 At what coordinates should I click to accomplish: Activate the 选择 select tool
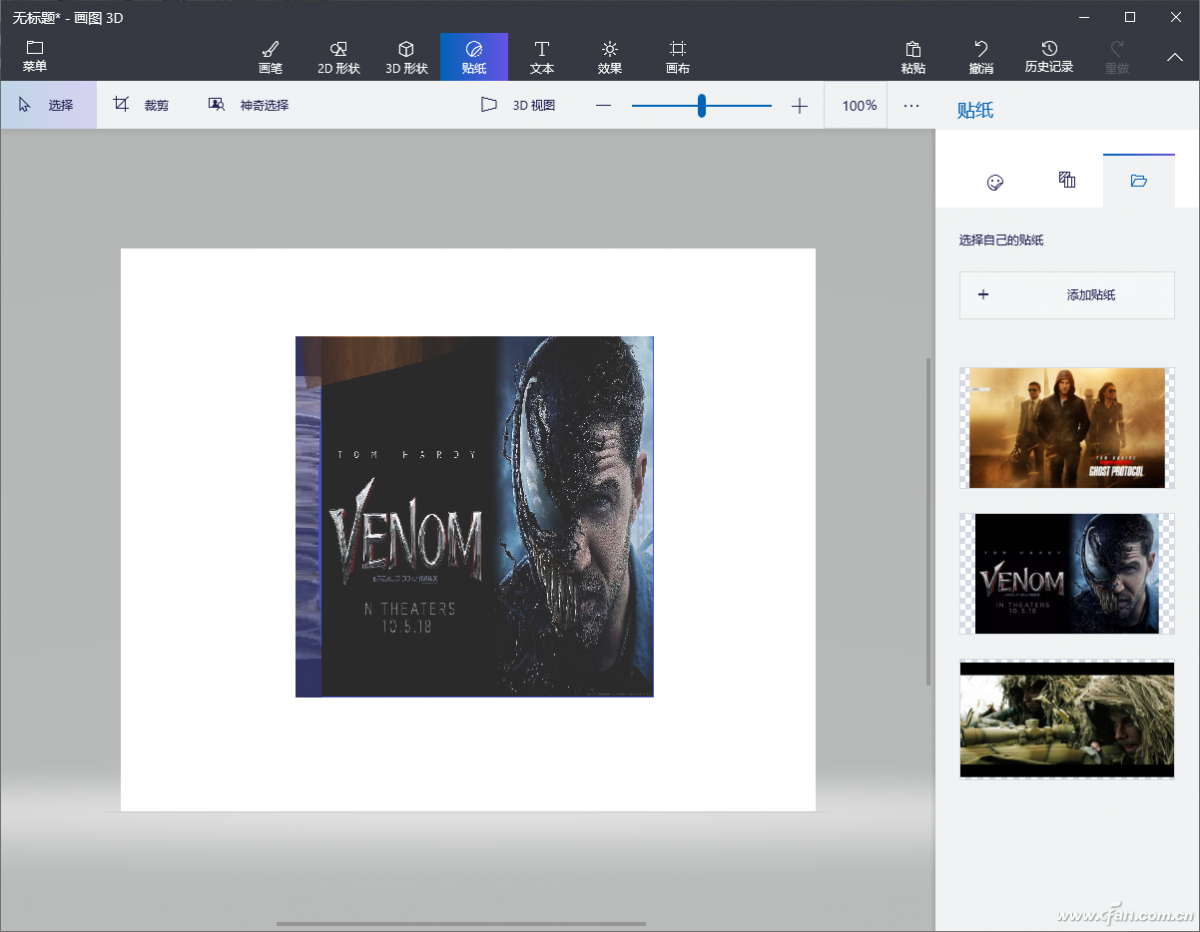pos(48,105)
